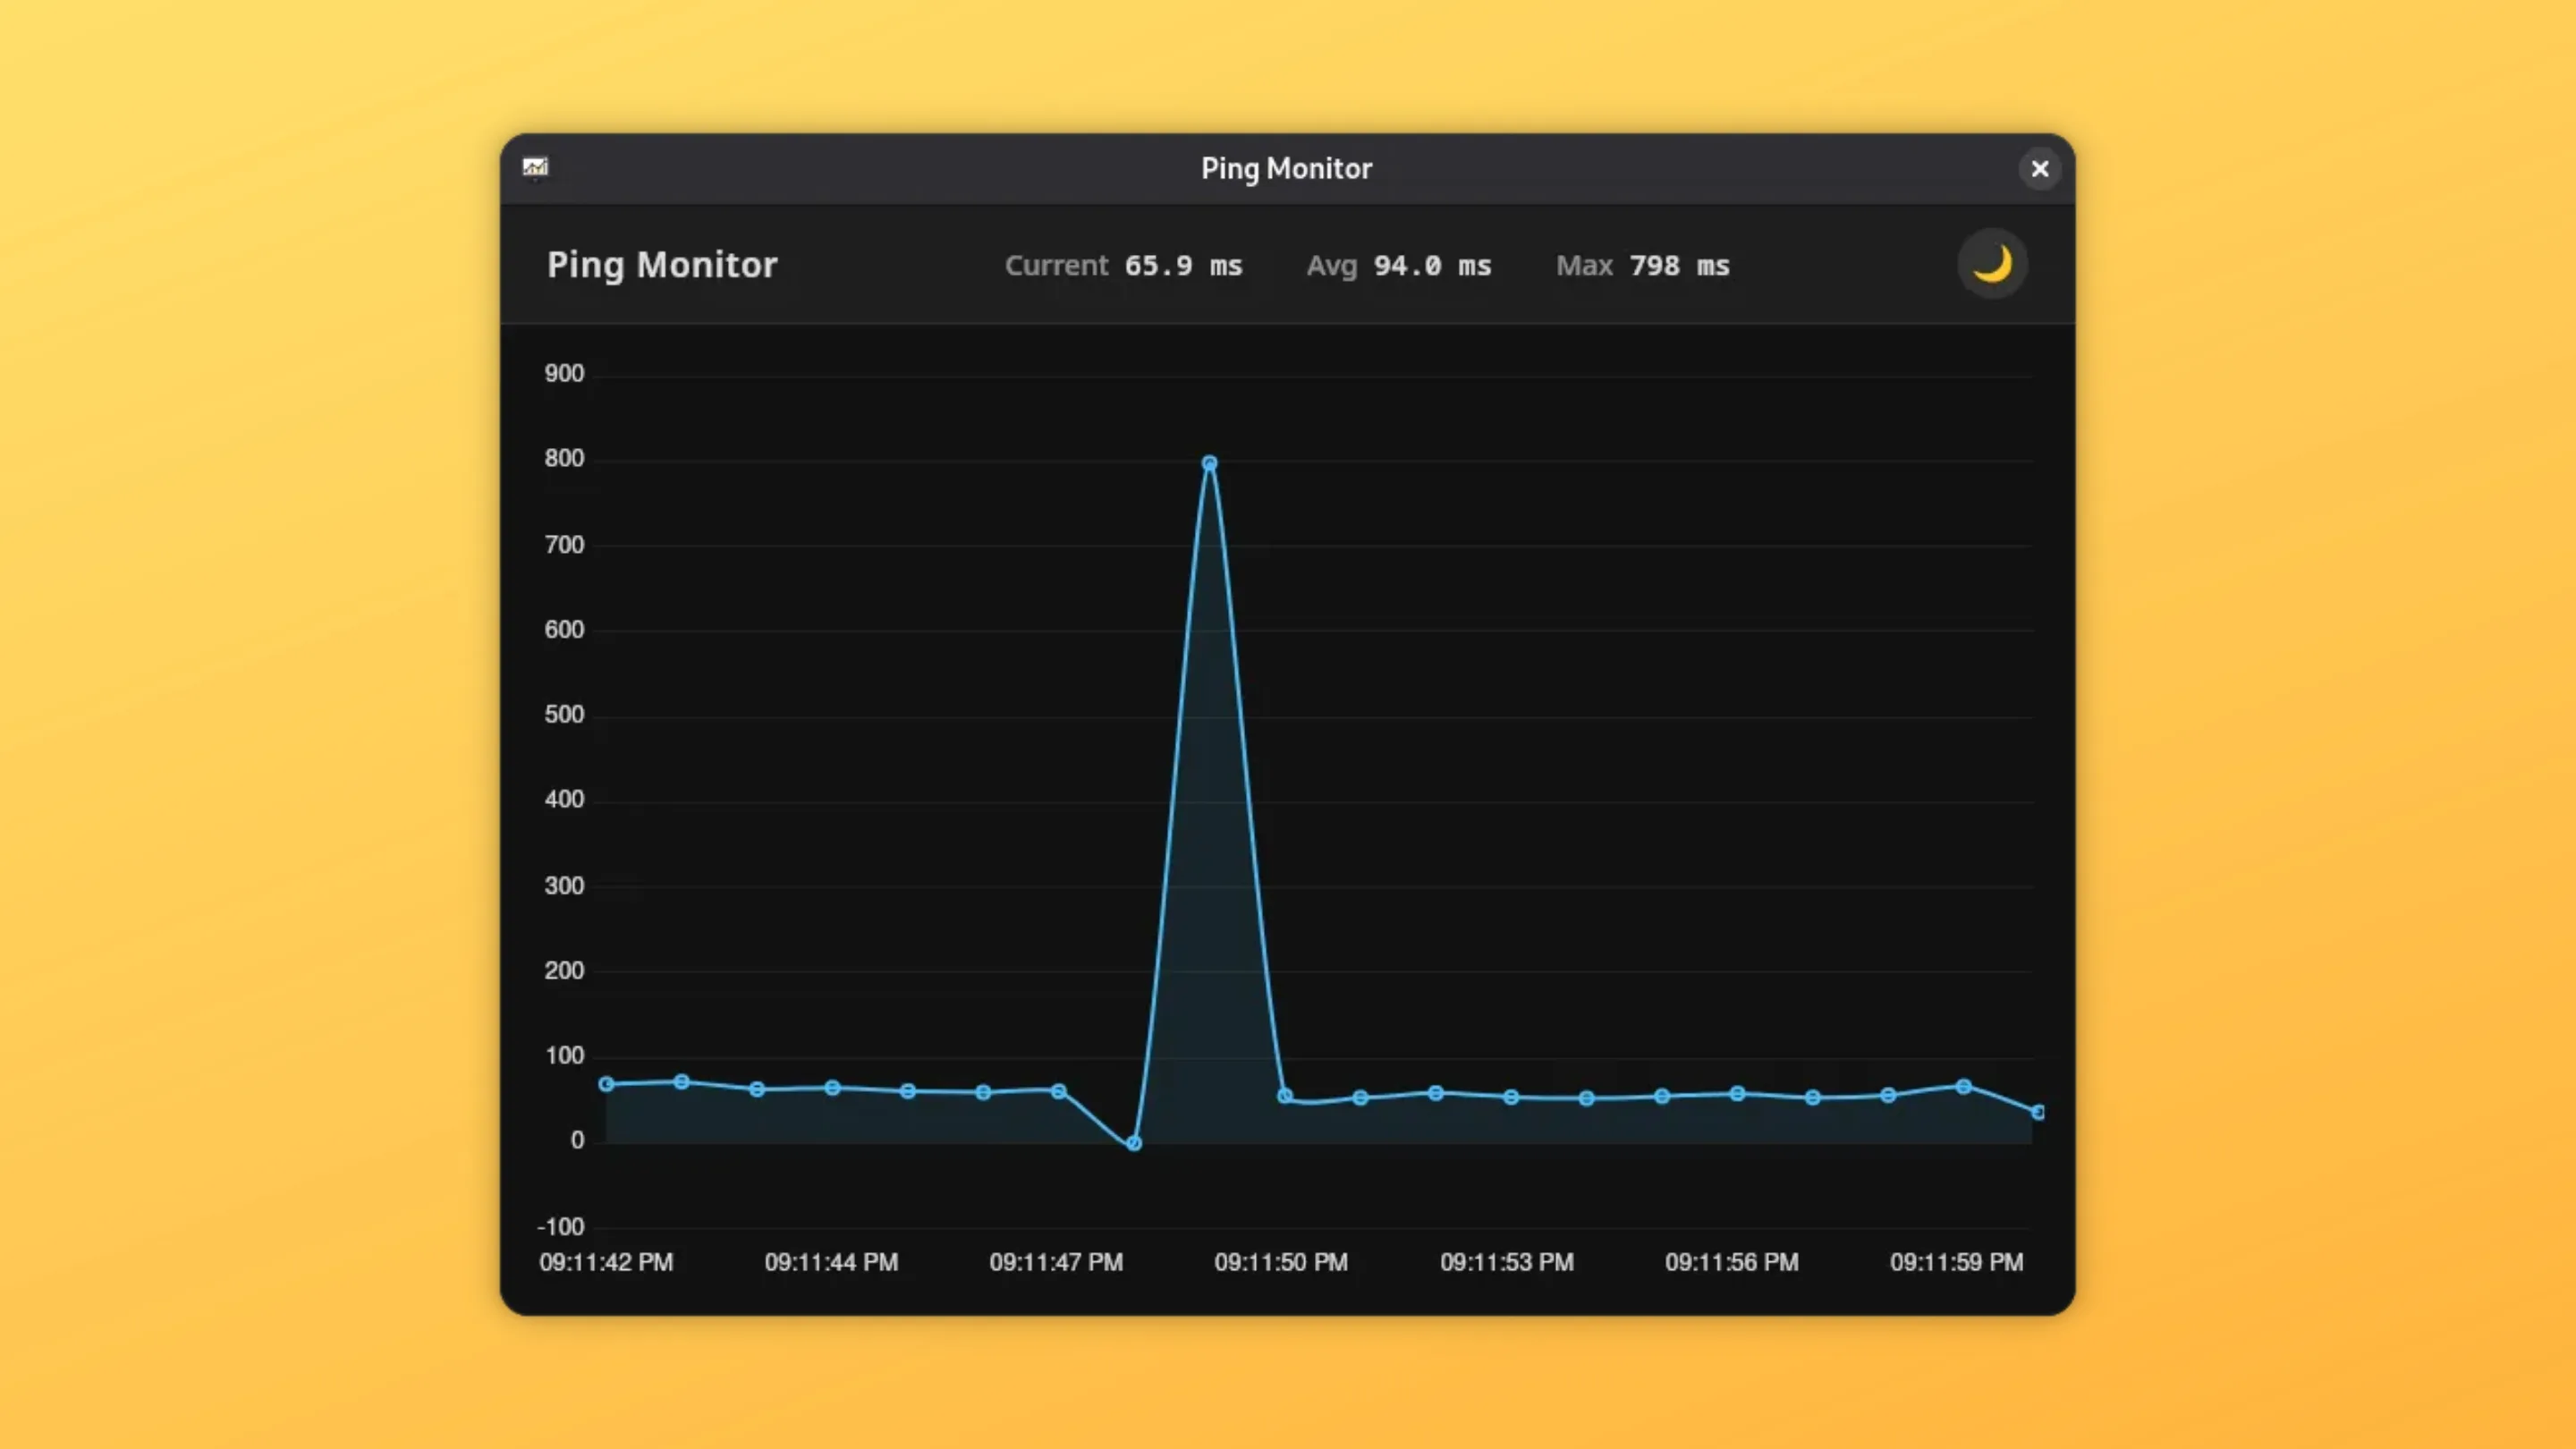Click the 09:11:50 PM timestamp label

[x=1281, y=1262]
